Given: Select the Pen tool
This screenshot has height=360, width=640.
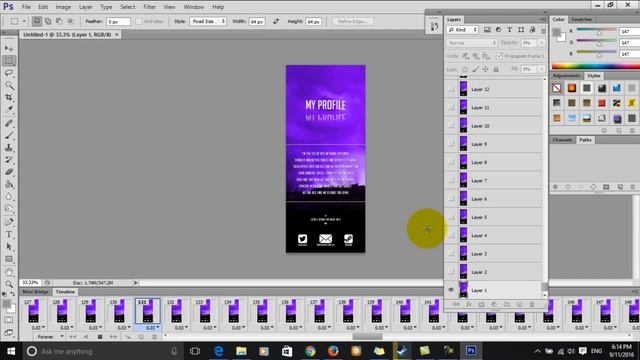Looking at the screenshot, I should coord(9,222).
